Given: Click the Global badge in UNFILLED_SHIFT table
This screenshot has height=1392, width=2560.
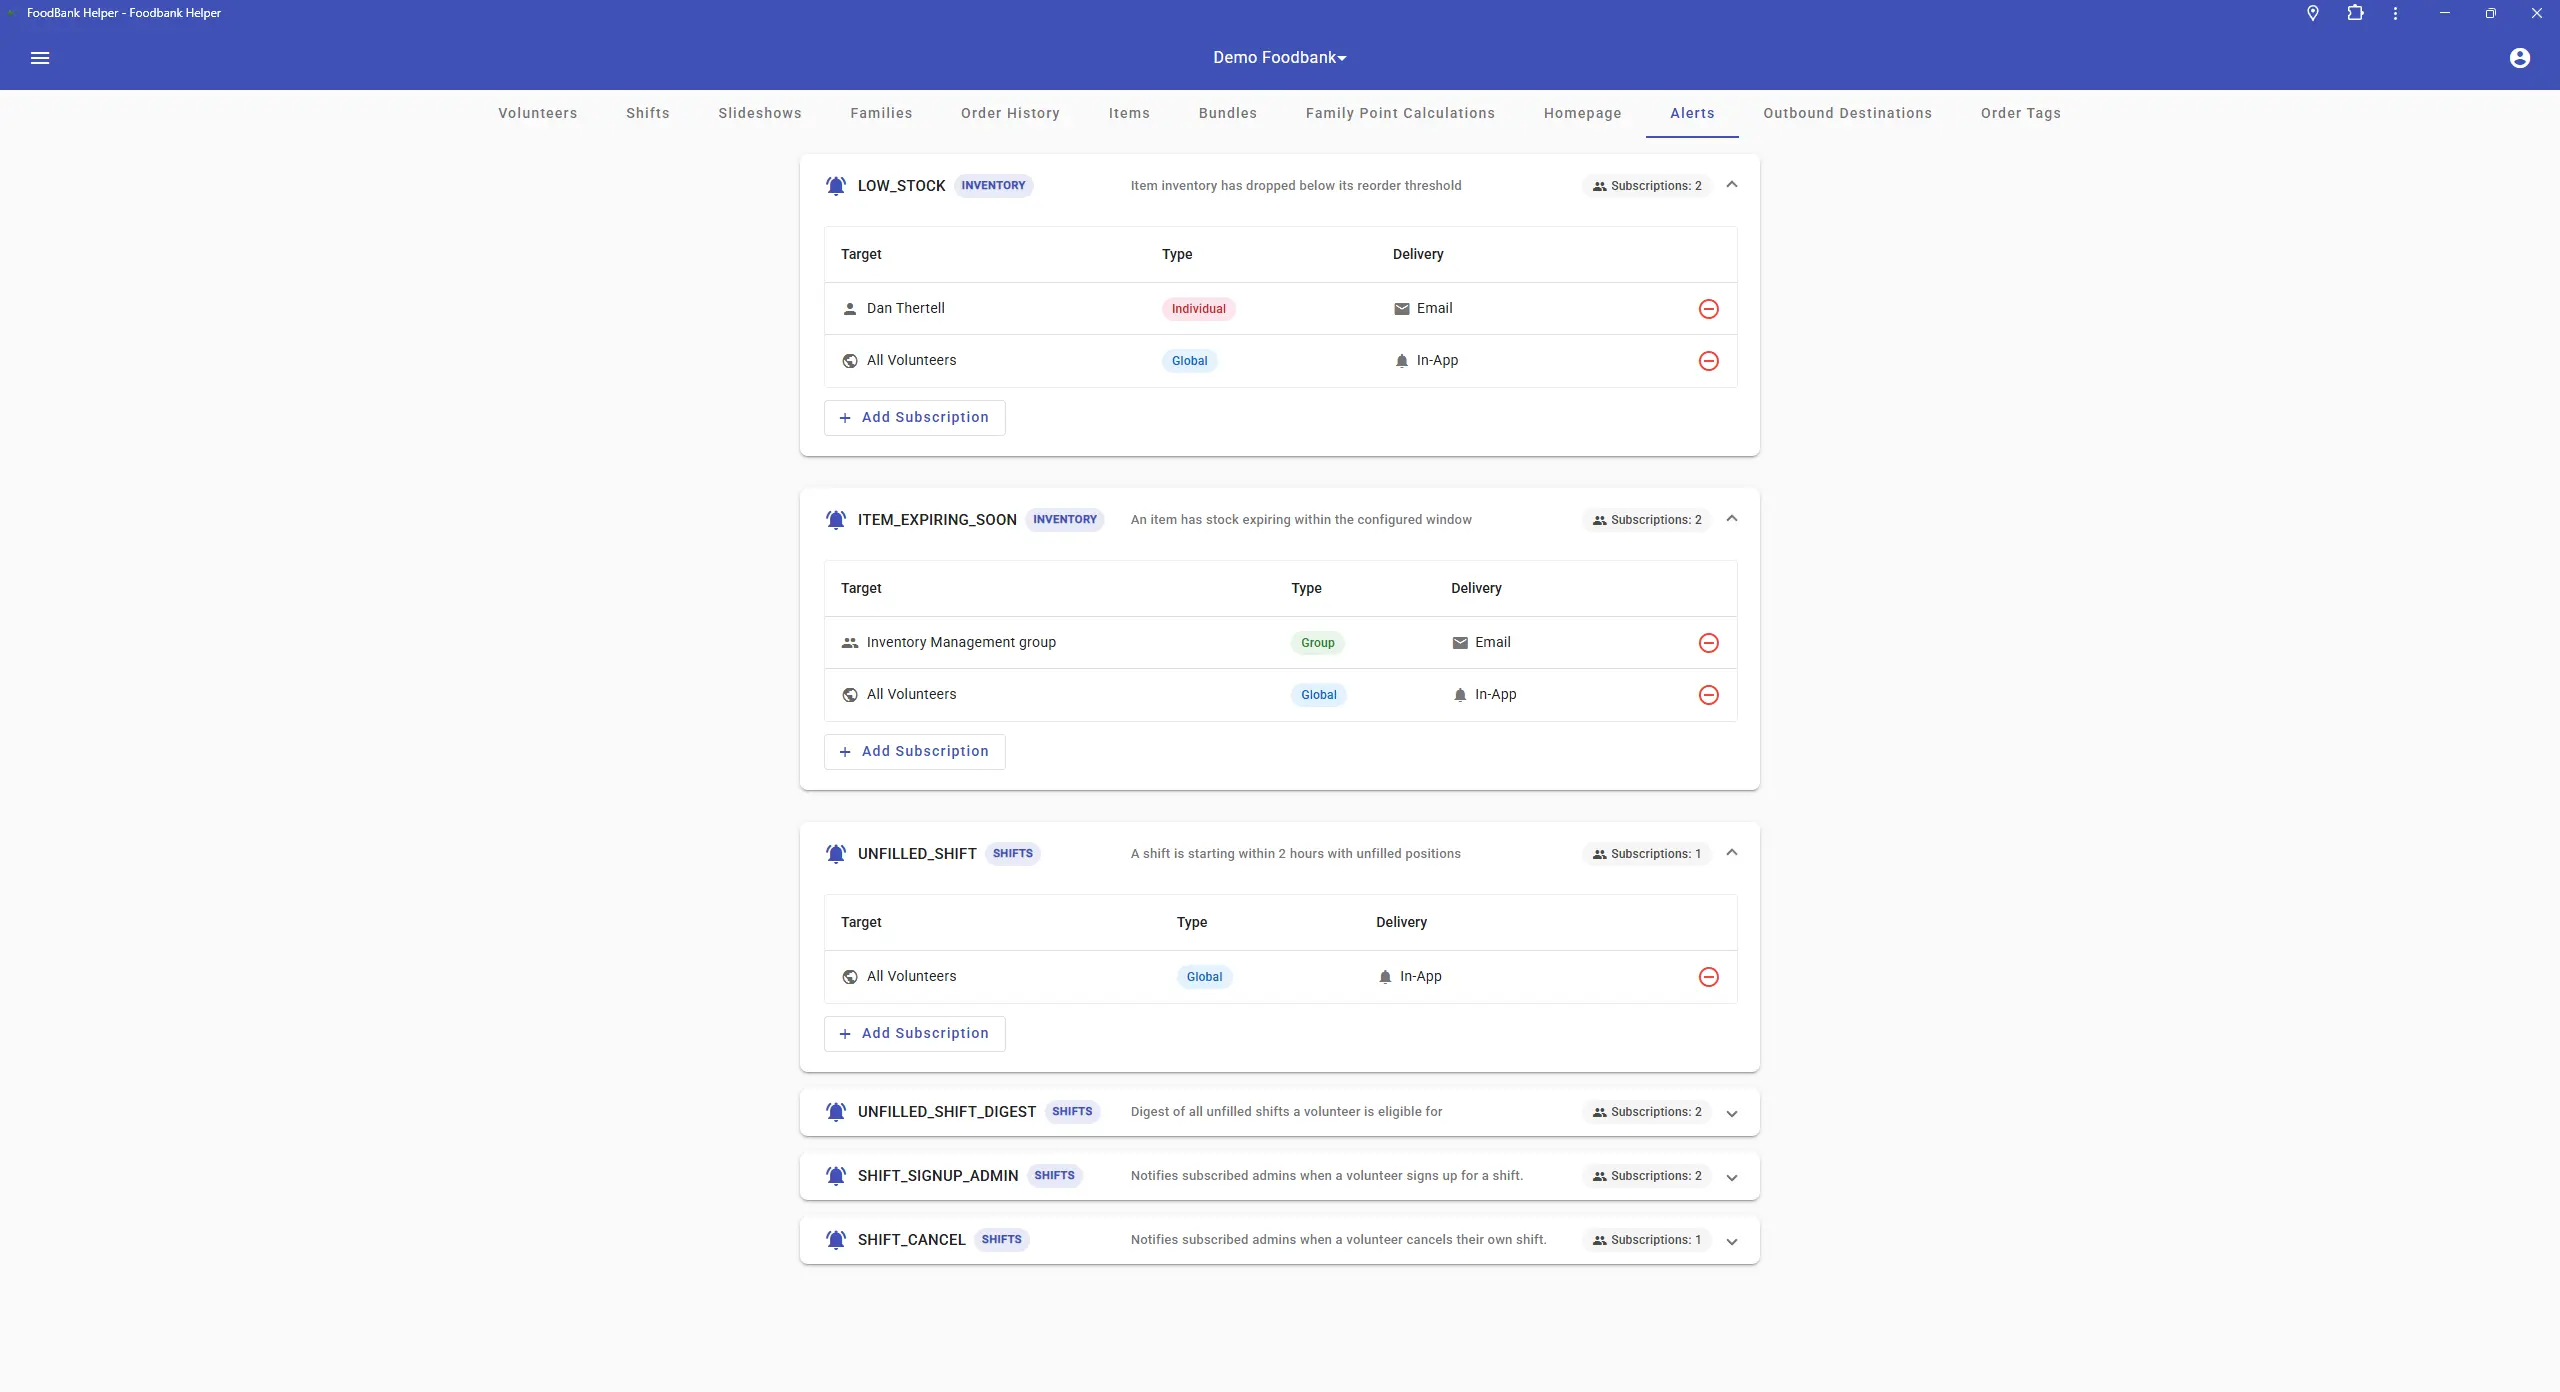Looking at the screenshot, I should (x=1204, y=977).
